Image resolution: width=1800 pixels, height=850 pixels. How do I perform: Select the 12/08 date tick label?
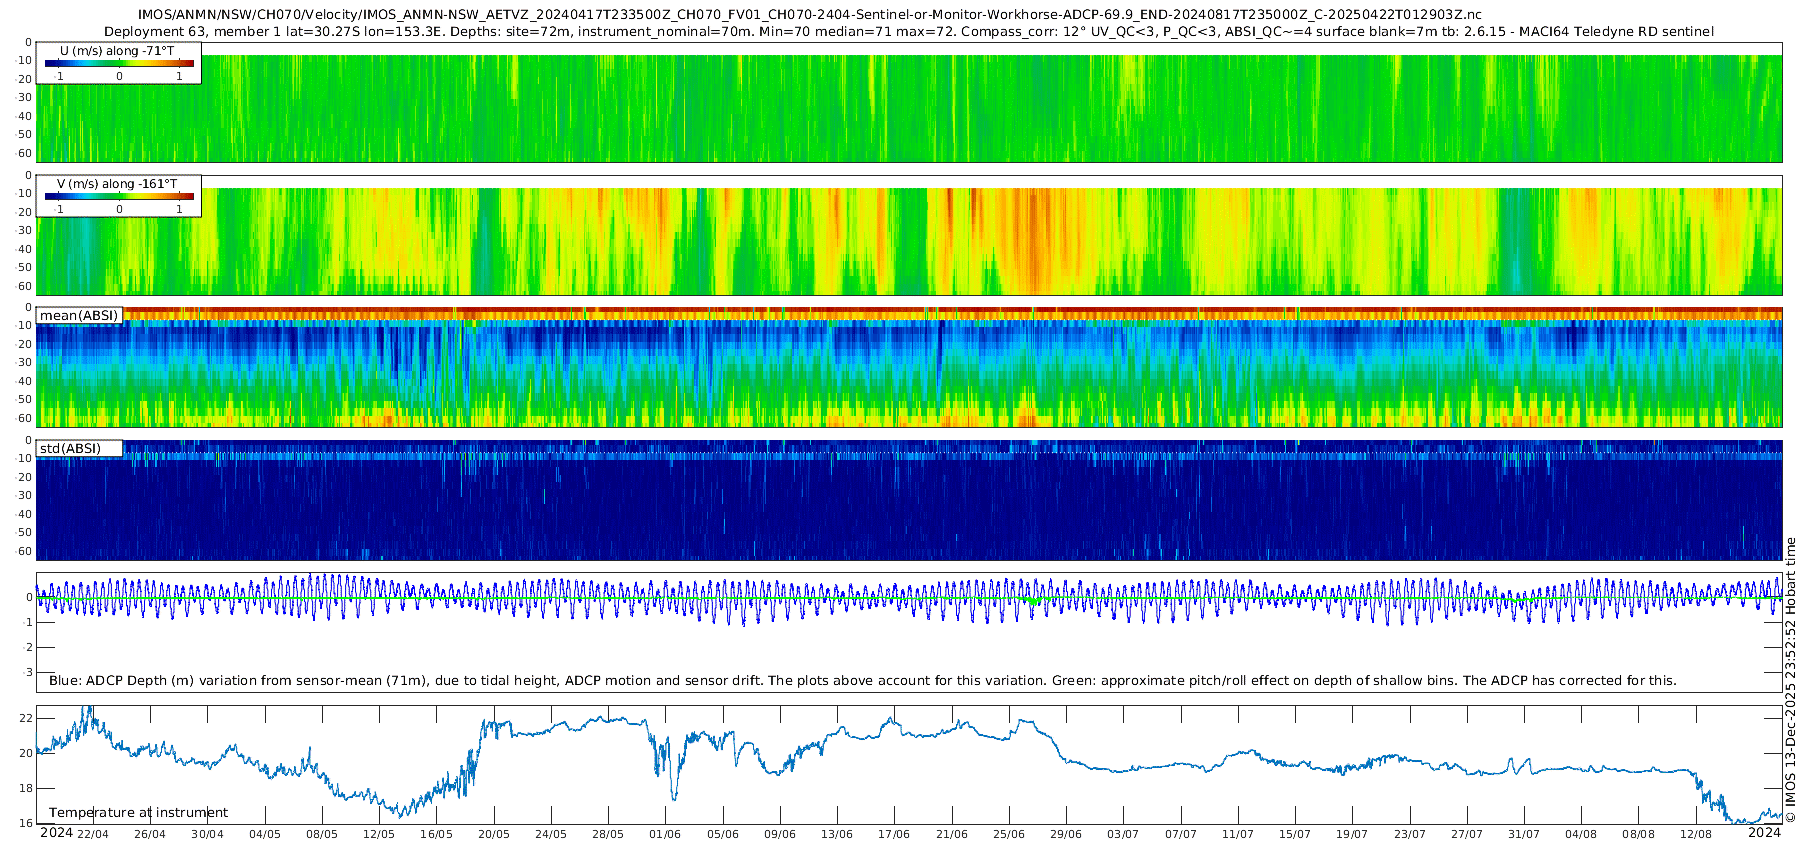coord(1695,834)
